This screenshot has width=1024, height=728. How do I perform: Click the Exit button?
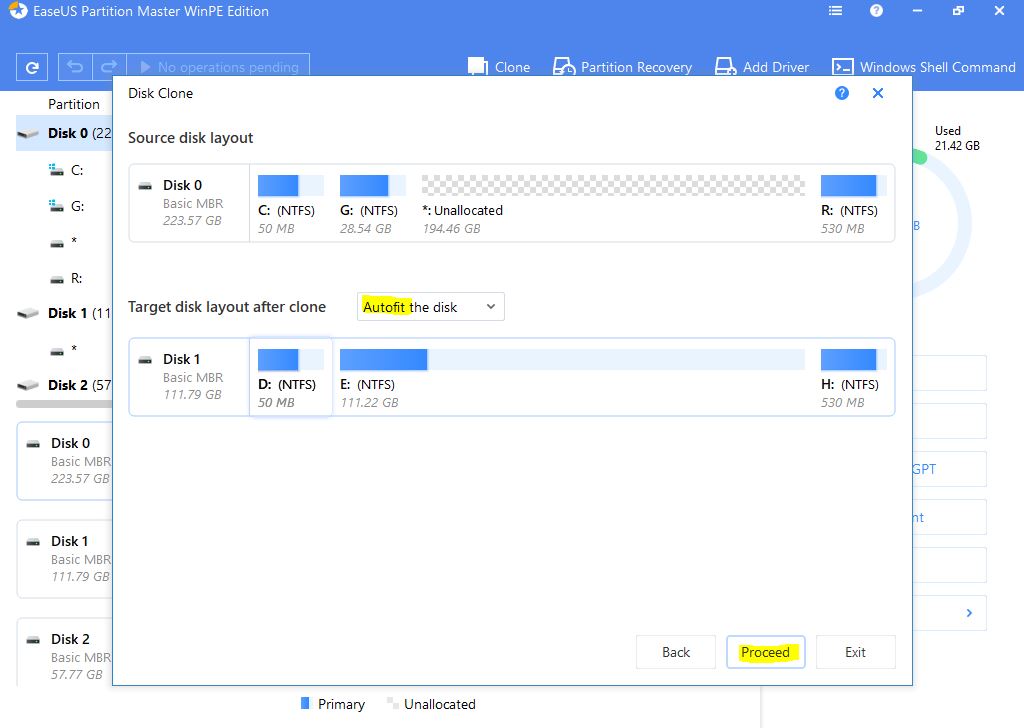tap(855, 652)
